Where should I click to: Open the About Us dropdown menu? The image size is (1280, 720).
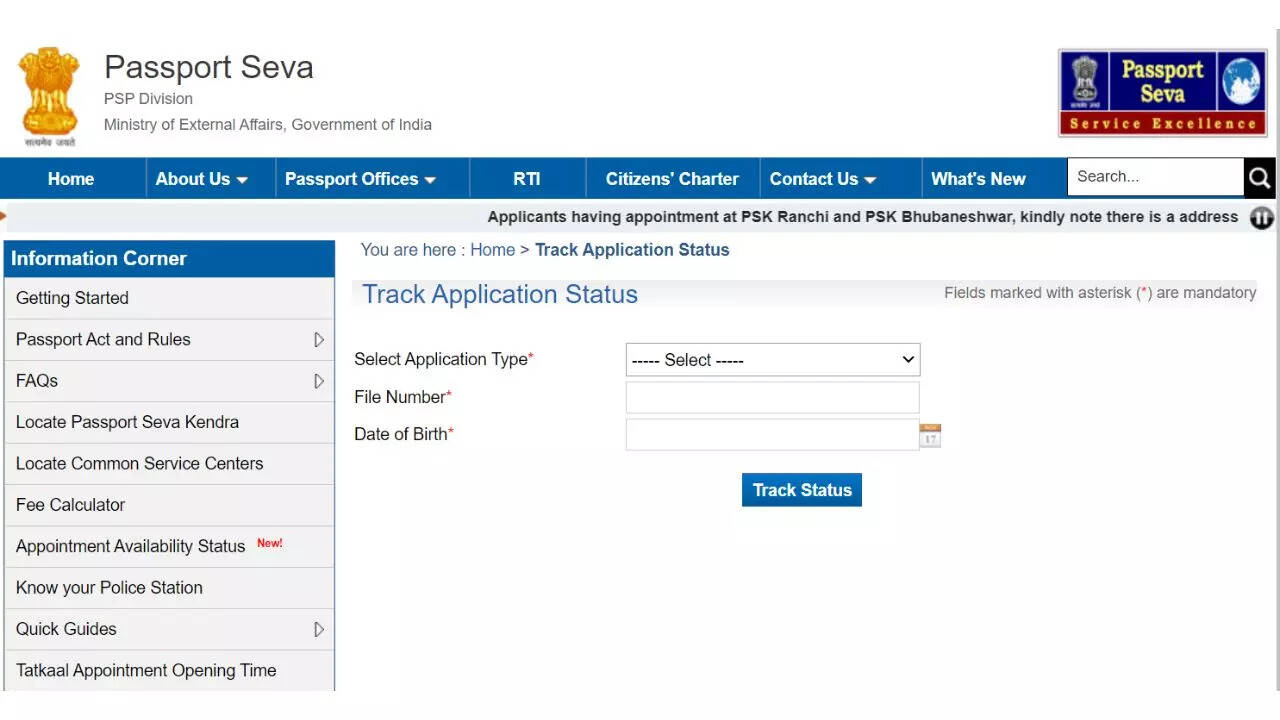(201, 179)
